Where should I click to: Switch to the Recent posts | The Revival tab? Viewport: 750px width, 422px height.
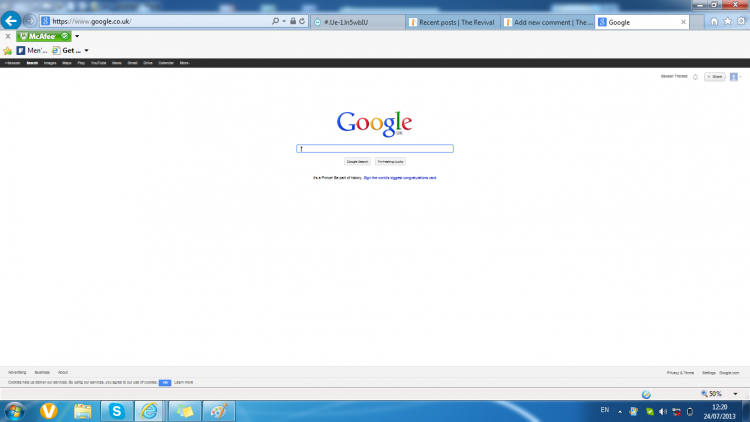(x=452, y=22)
